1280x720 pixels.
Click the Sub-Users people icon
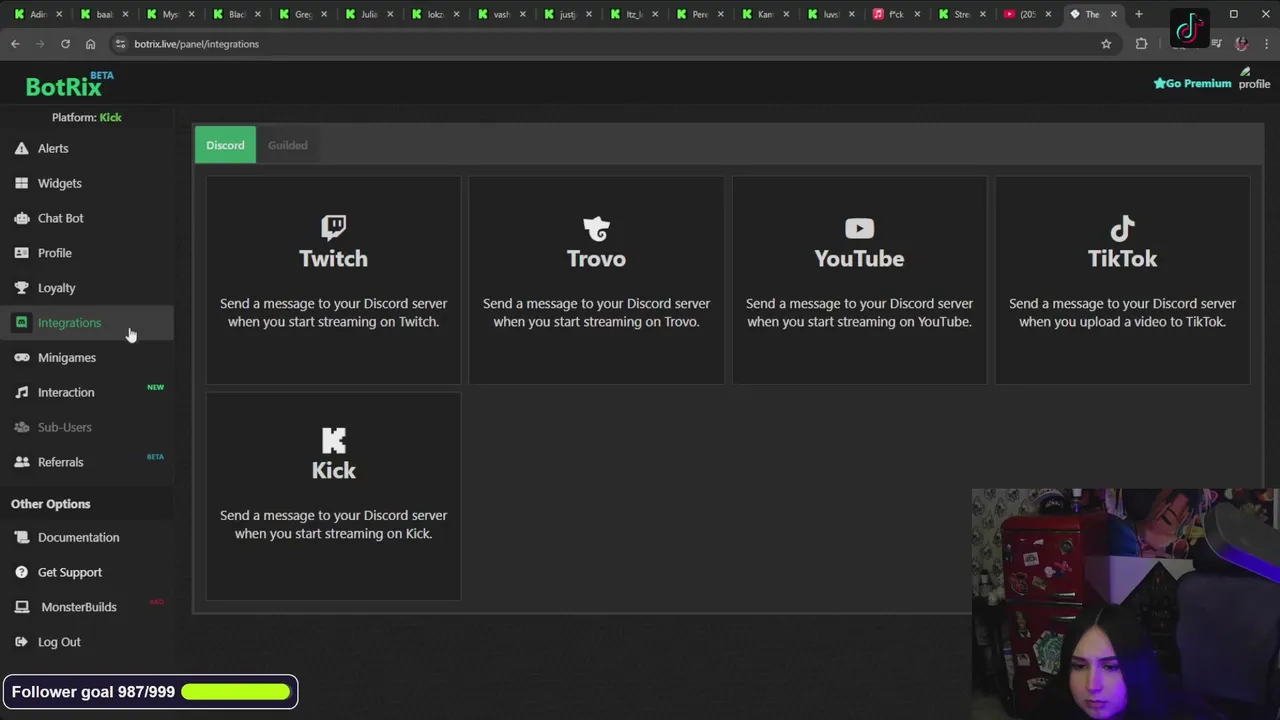(x=21, y=427)
